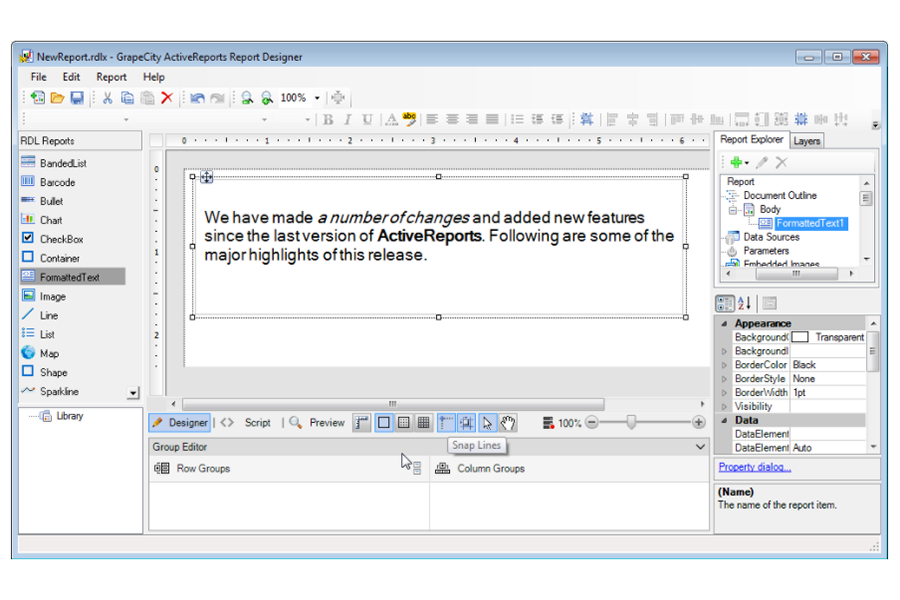Click the New Report icon
This screenshot has width=900, height=600.
point(38,98)
